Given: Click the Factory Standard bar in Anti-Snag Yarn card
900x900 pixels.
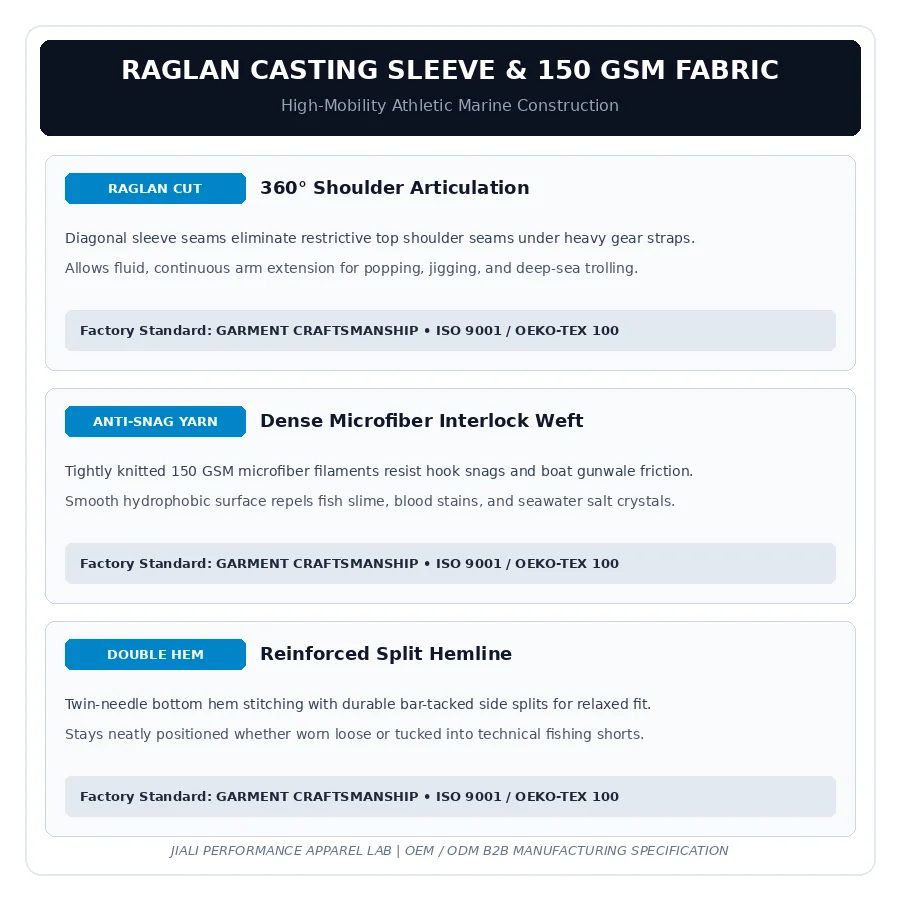Looking at the screenshot, I should click(x=450, y=564).
